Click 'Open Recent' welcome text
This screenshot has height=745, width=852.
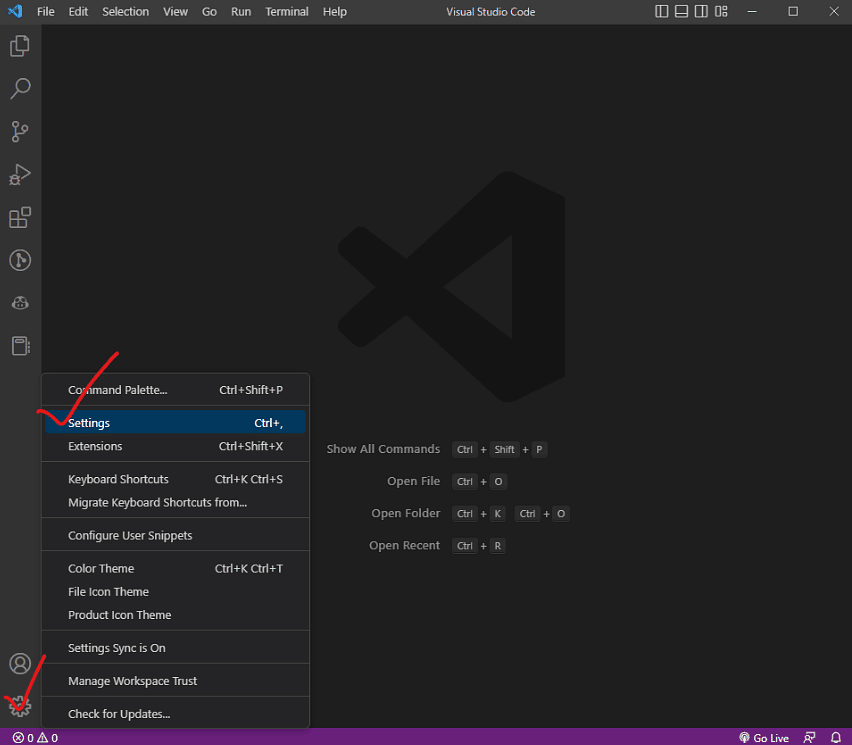pyautogui.click(x=404, y=545)
